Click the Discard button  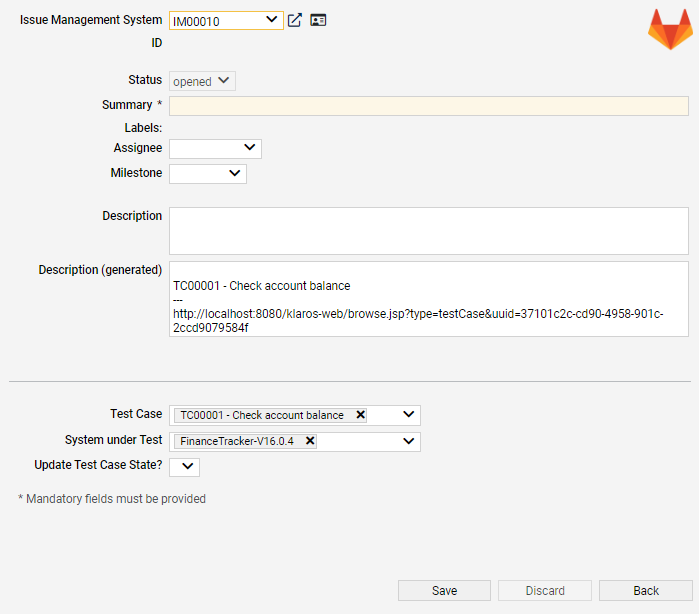545,590
